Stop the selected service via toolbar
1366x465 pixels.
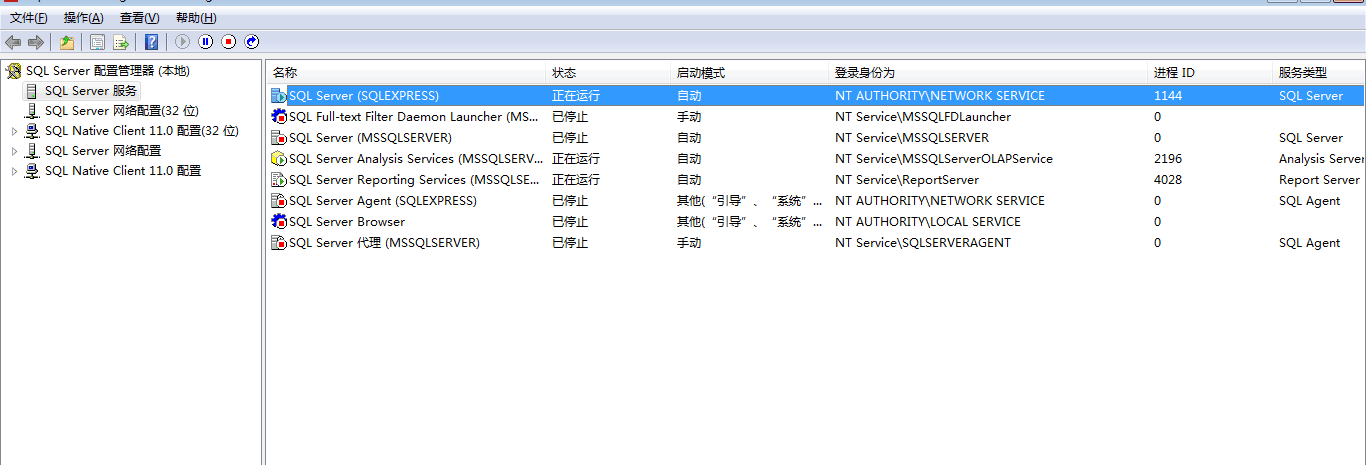click(228, 42)
